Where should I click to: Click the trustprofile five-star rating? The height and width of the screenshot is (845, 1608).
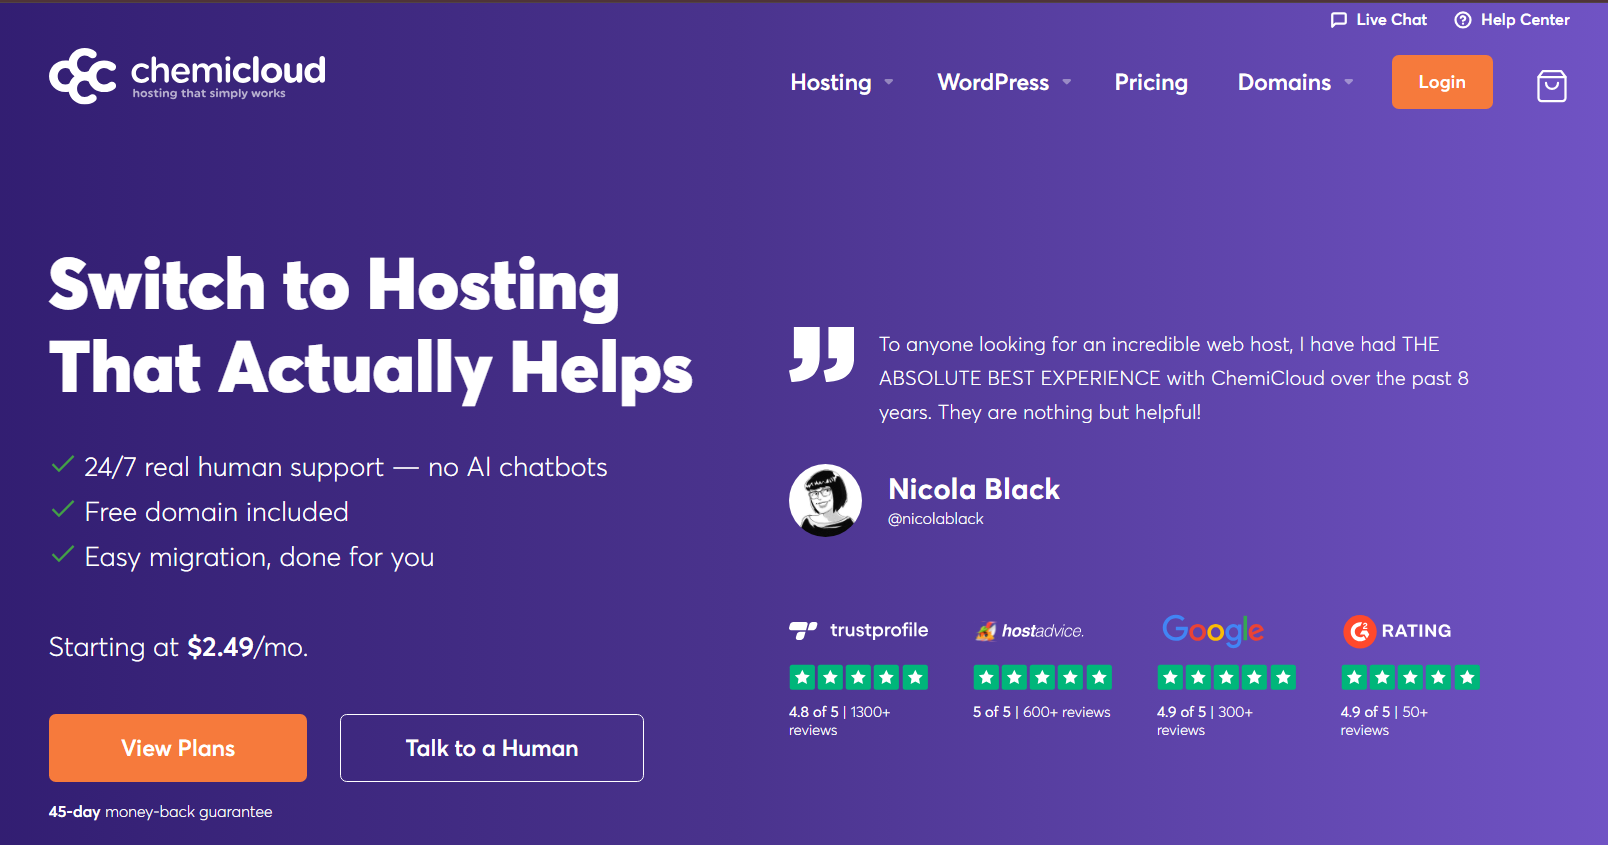859,677
